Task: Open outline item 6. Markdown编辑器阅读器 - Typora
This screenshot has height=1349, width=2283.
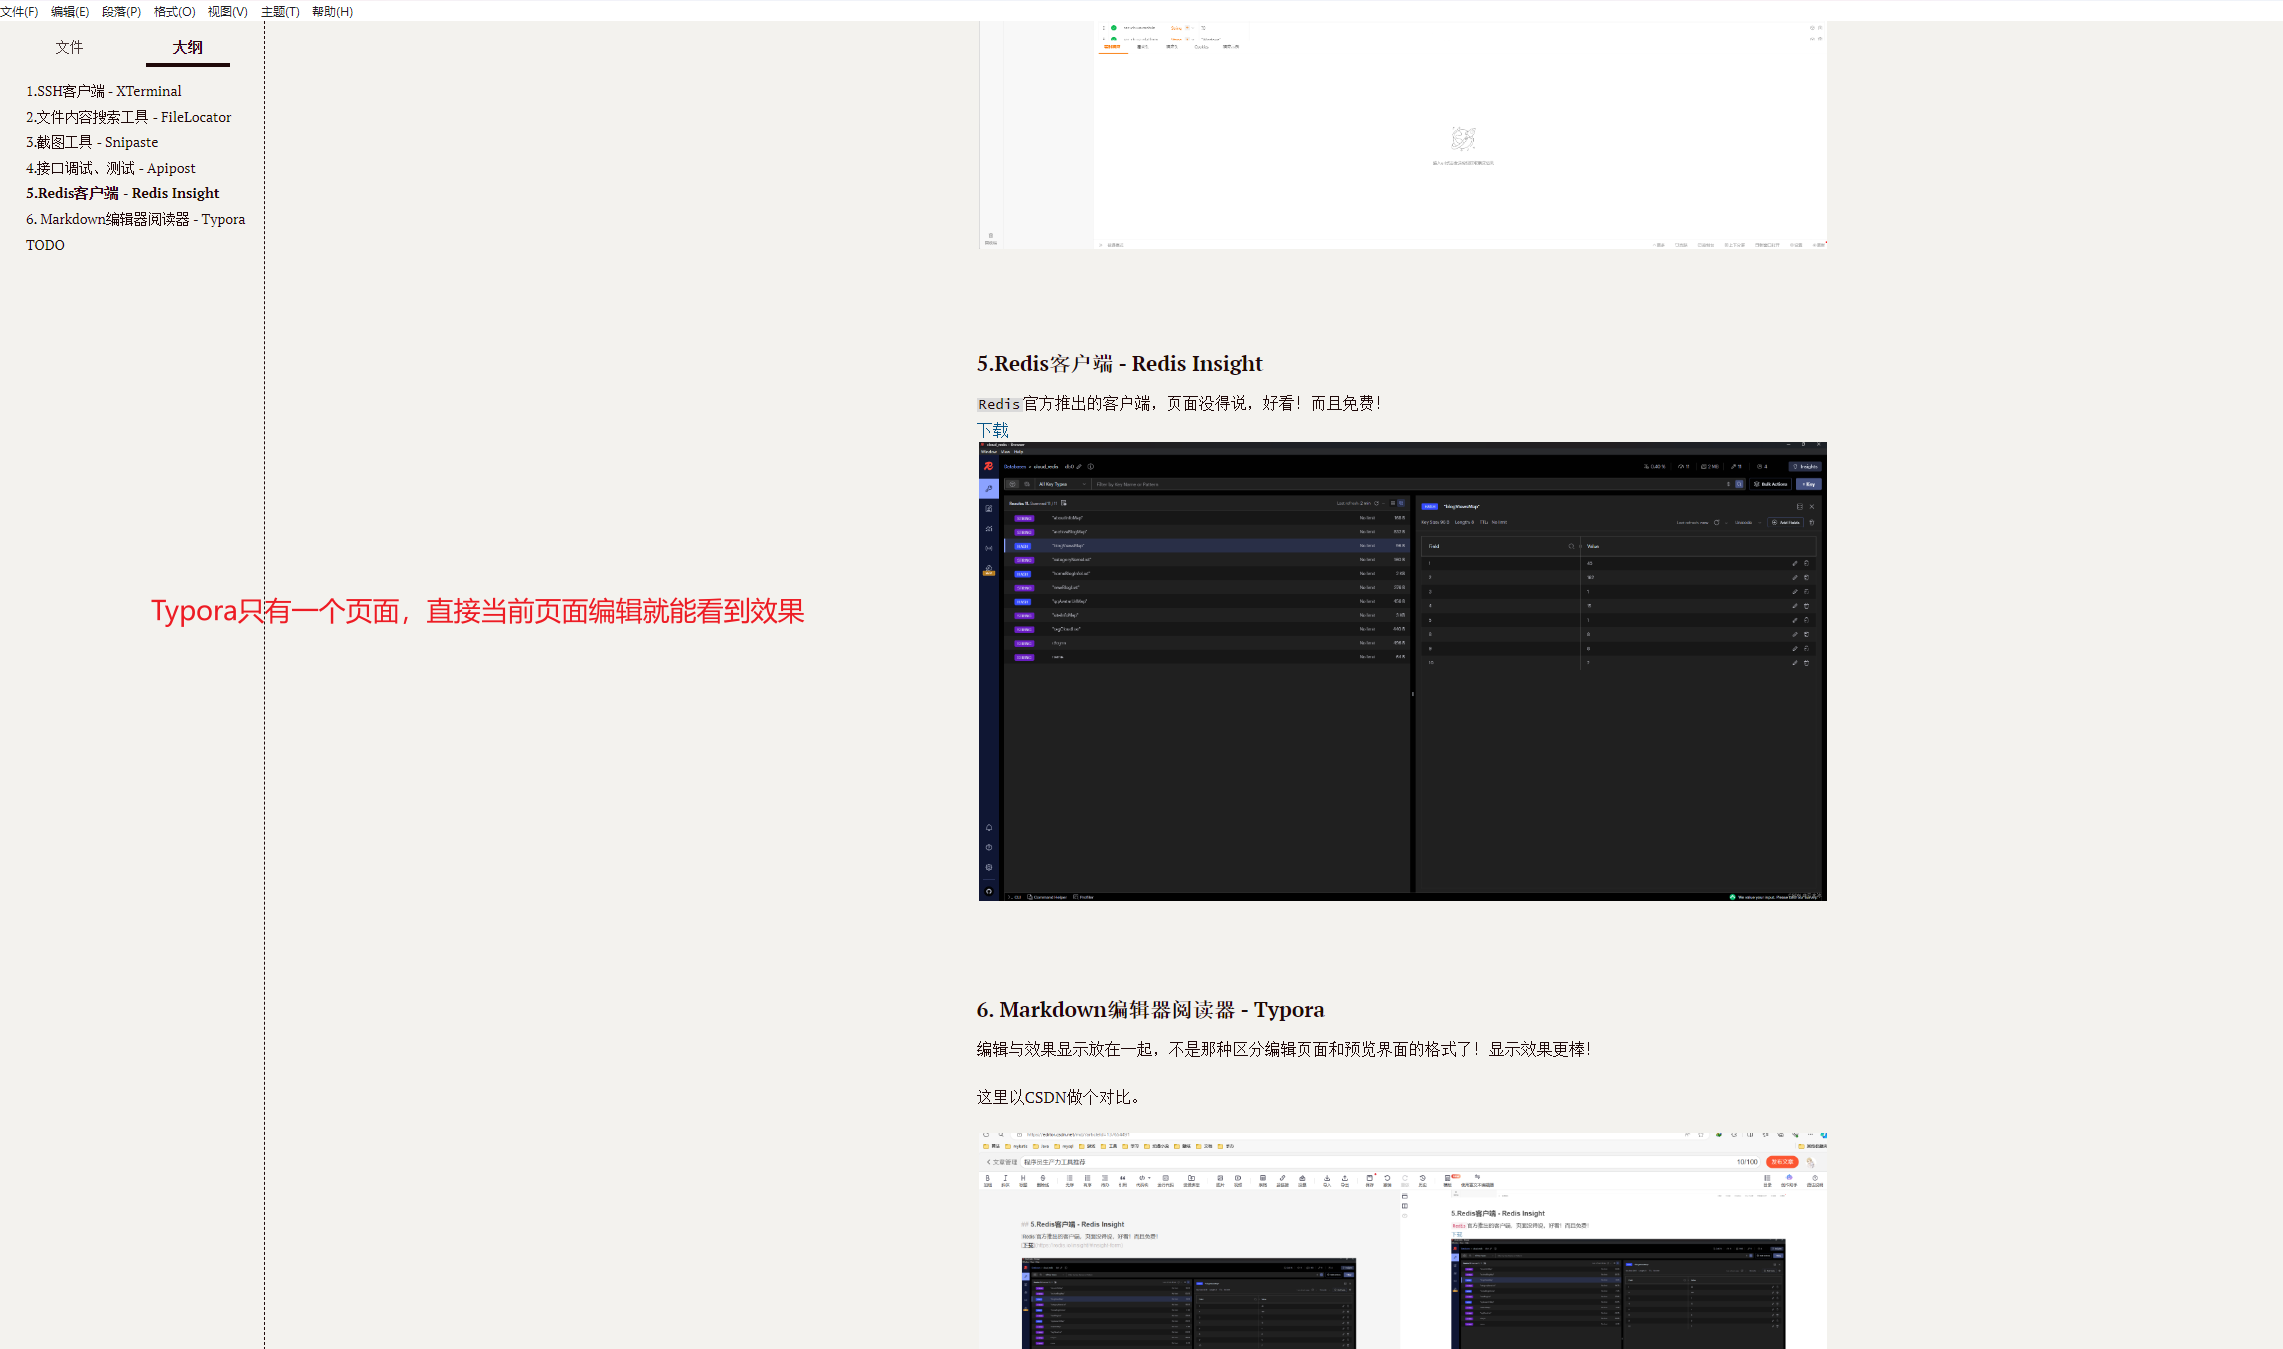Action: tap(136, 219)
